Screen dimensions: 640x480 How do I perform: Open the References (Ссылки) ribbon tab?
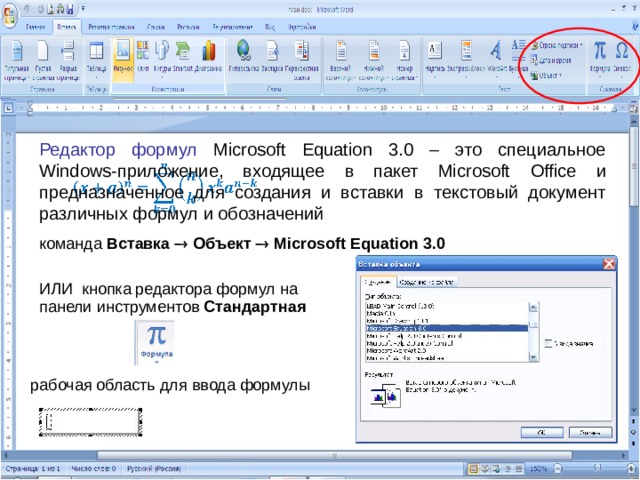pos(156,27)
